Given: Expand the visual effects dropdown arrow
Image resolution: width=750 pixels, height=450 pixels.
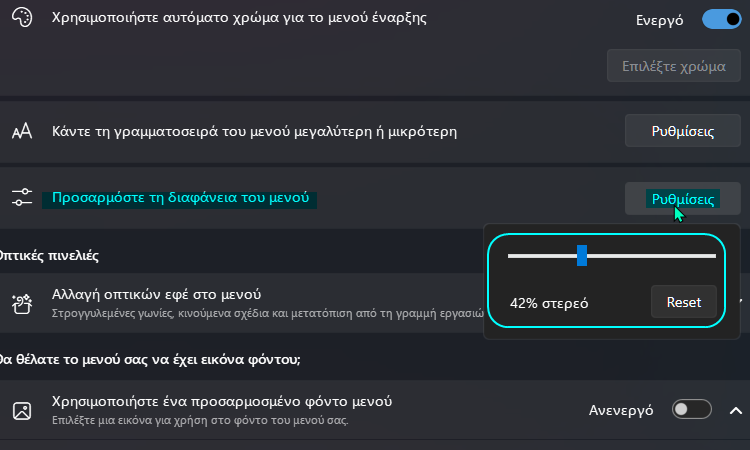Looking at the screenshot, I should [x=741, y=301].
